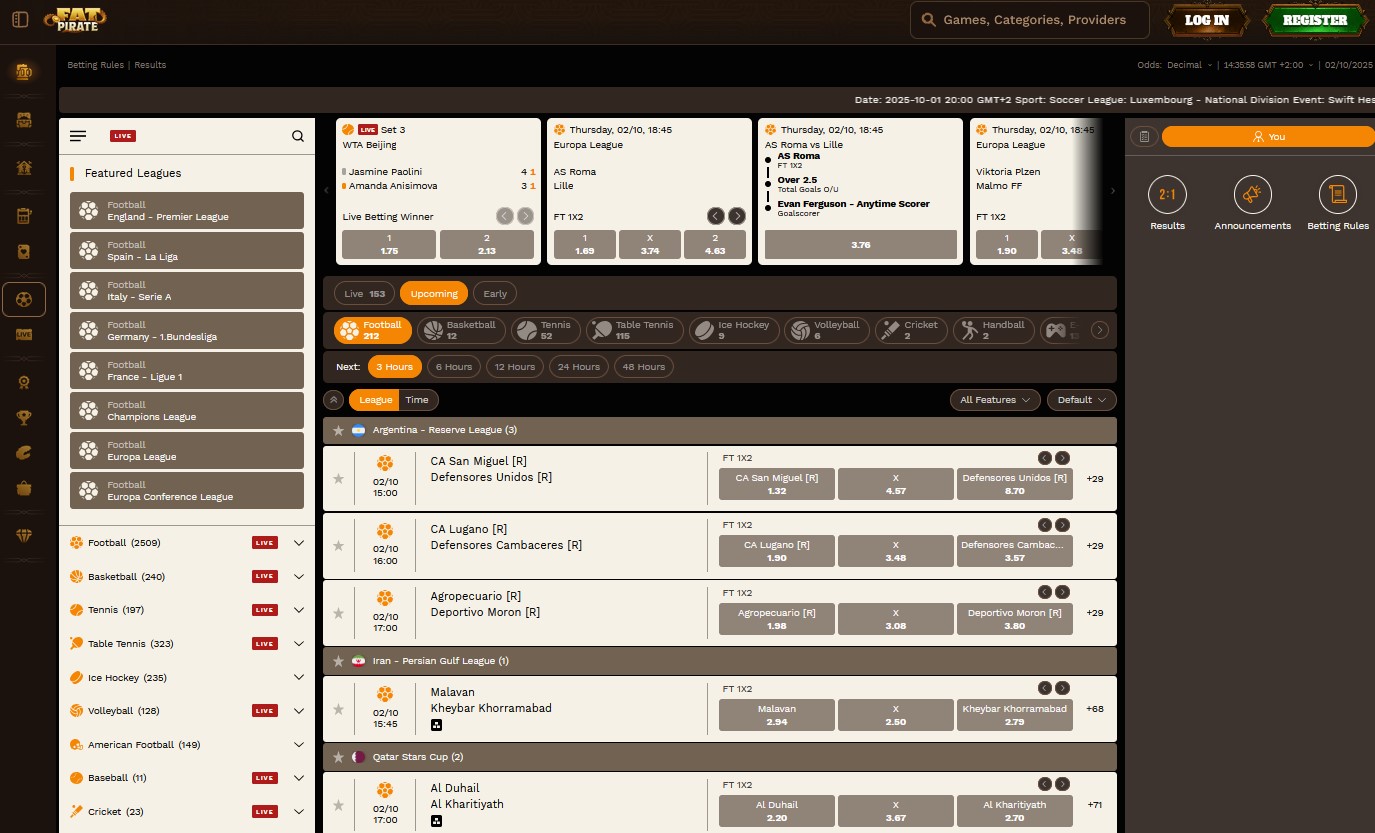This screenshot has height=833, width=1375.
Task: Switch to the Upcoming tab
Action: [433, 293]
